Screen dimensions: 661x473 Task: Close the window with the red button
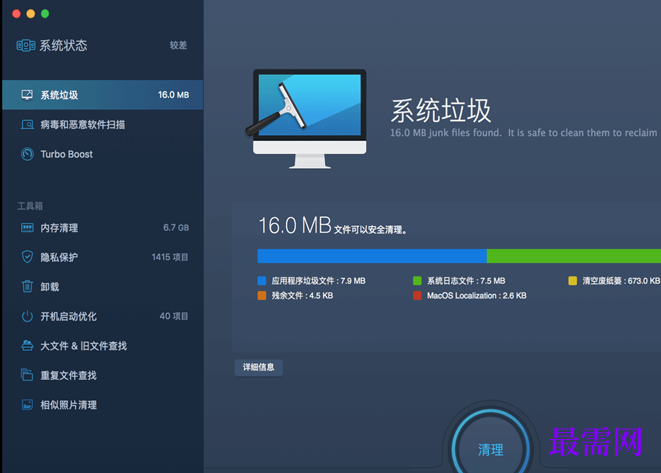pyautogui.click(x=16, y=14)
